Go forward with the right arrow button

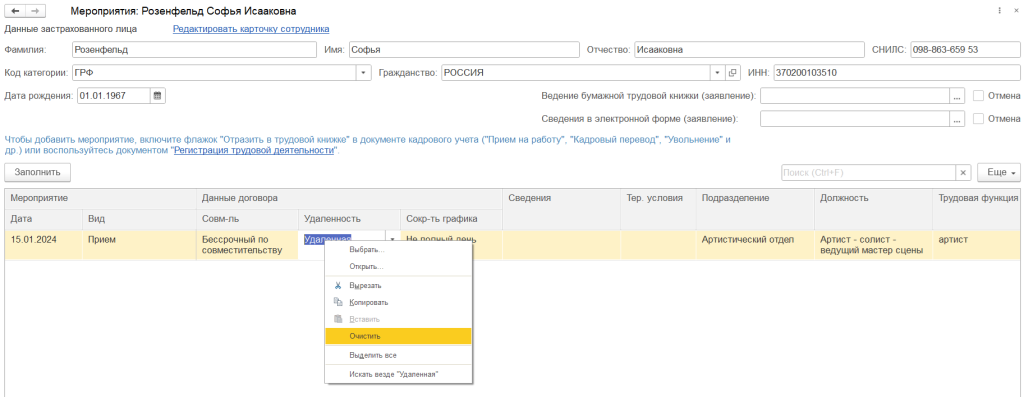tap(36, 11)
